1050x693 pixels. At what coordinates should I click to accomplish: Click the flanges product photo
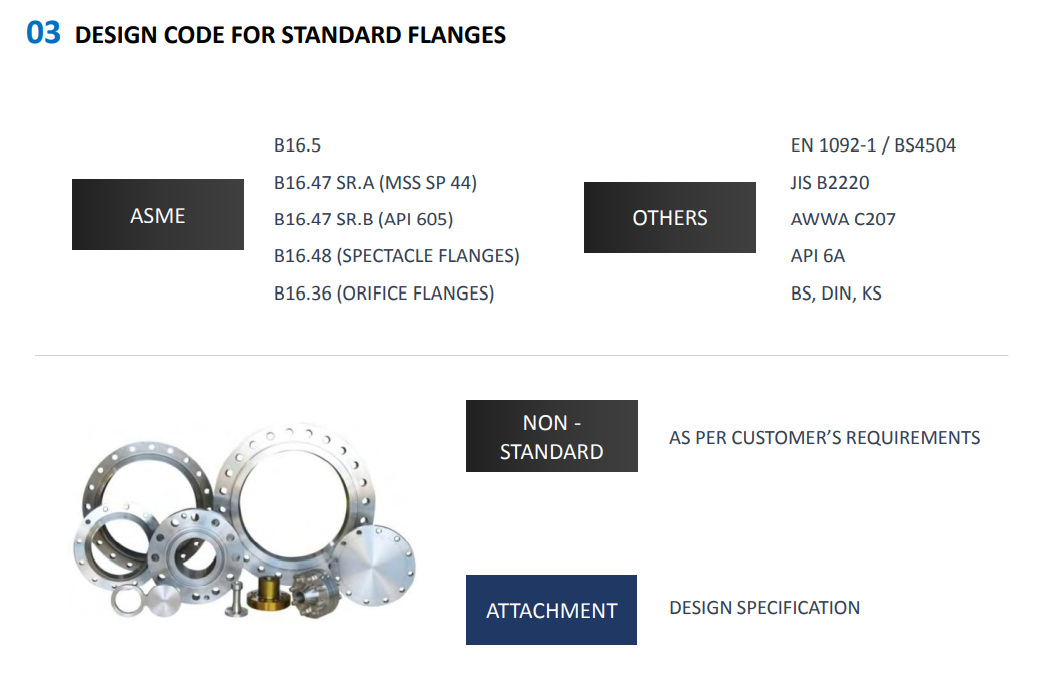tap(244, 524)
